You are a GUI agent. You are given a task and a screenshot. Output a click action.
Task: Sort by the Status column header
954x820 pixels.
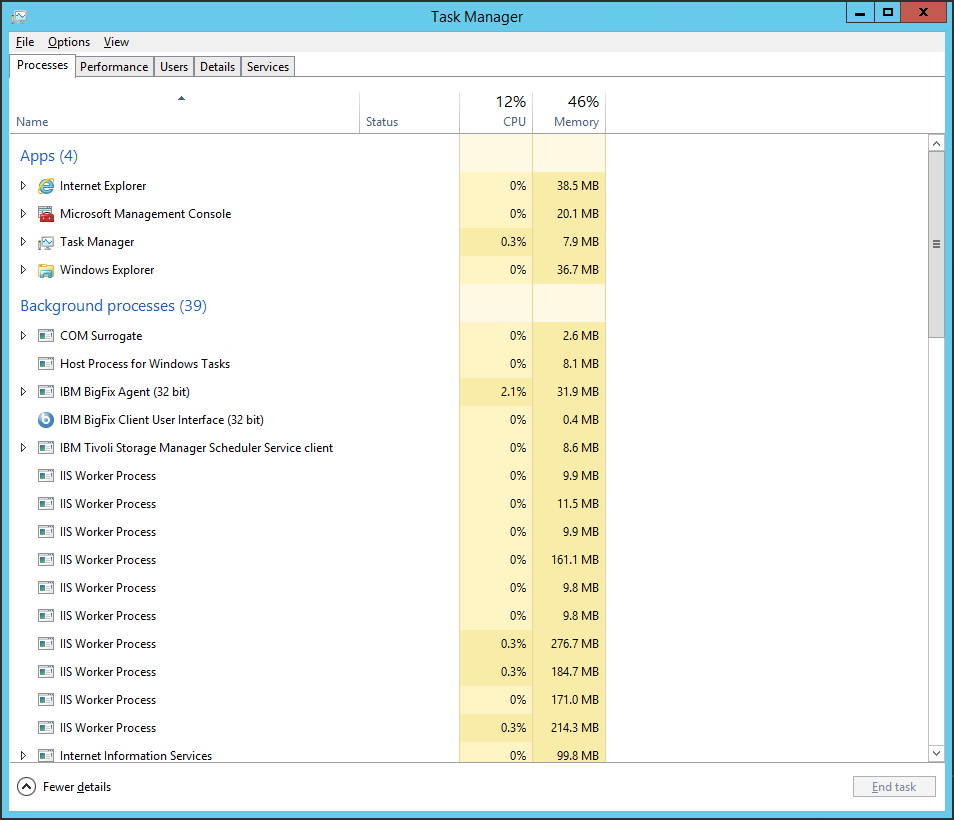tap(409, 113)
